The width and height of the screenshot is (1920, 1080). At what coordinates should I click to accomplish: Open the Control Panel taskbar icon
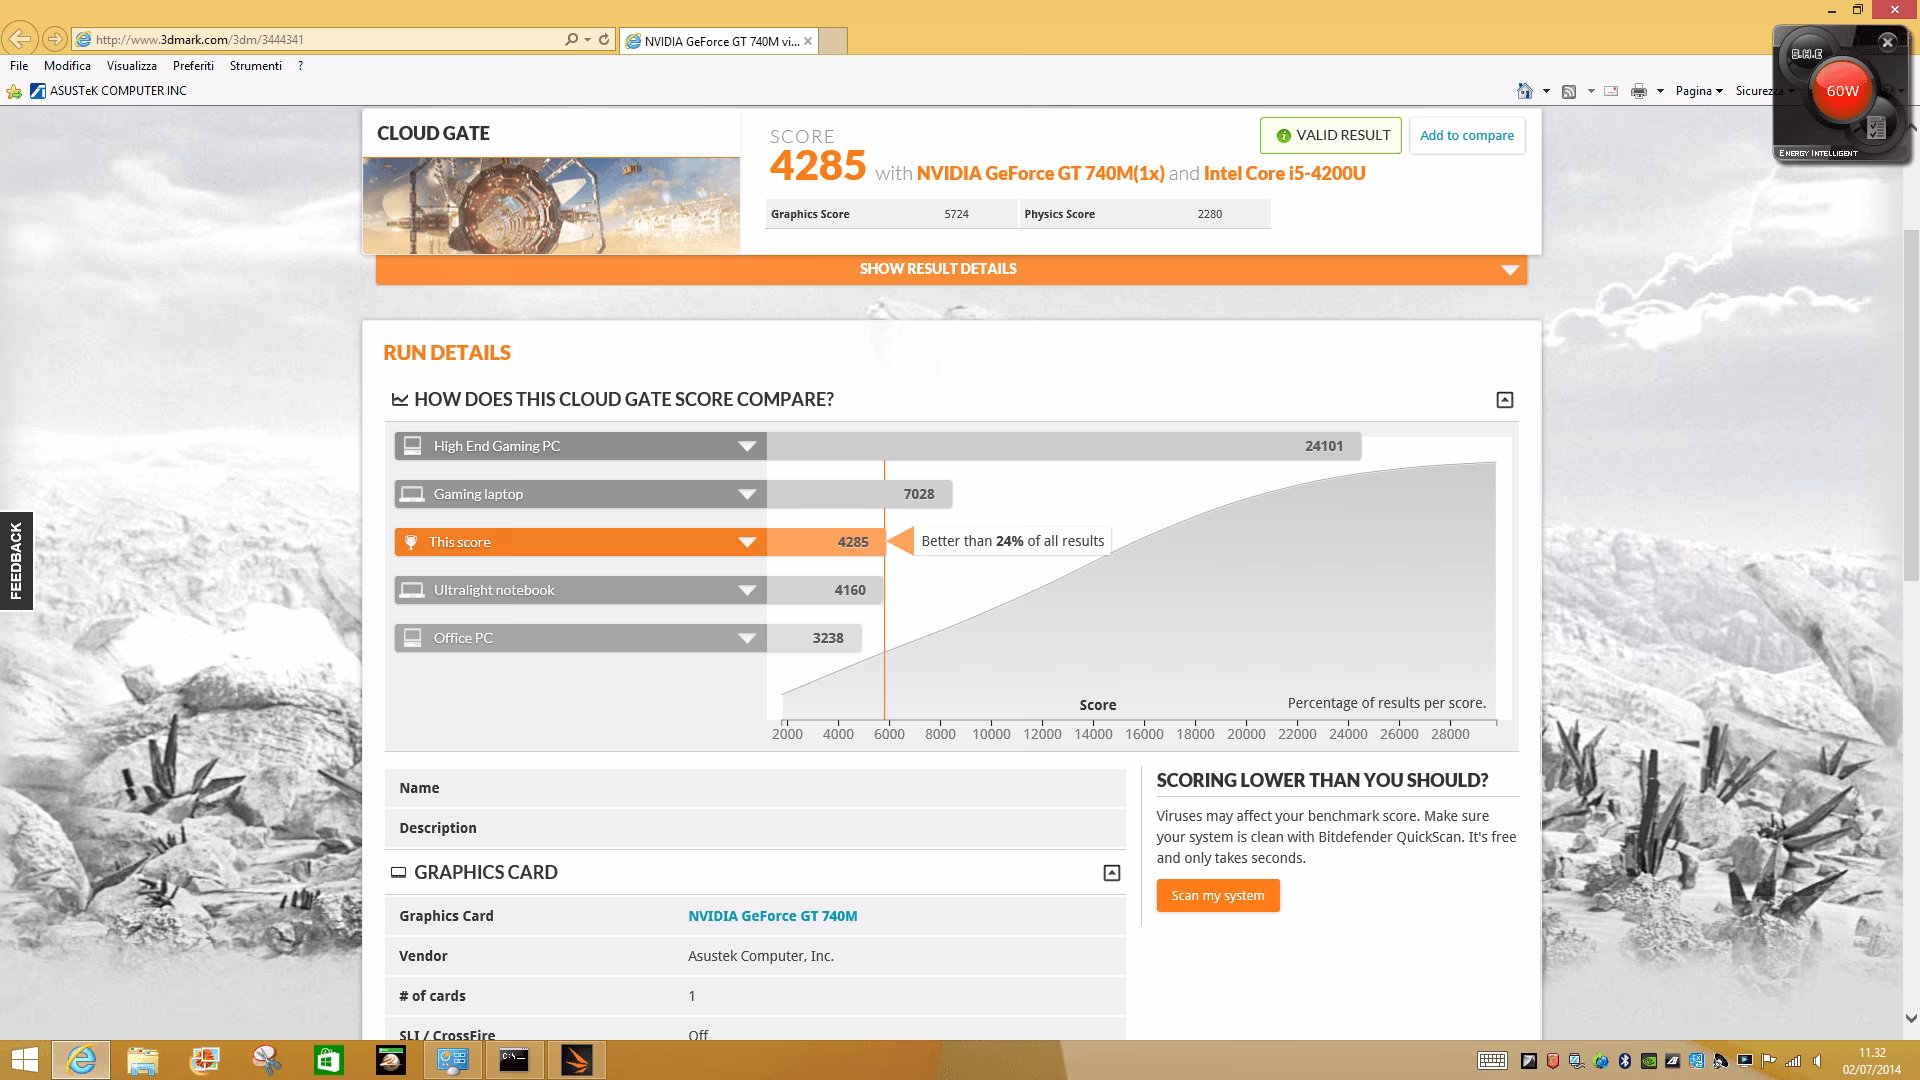click(x=452, y=1060)
